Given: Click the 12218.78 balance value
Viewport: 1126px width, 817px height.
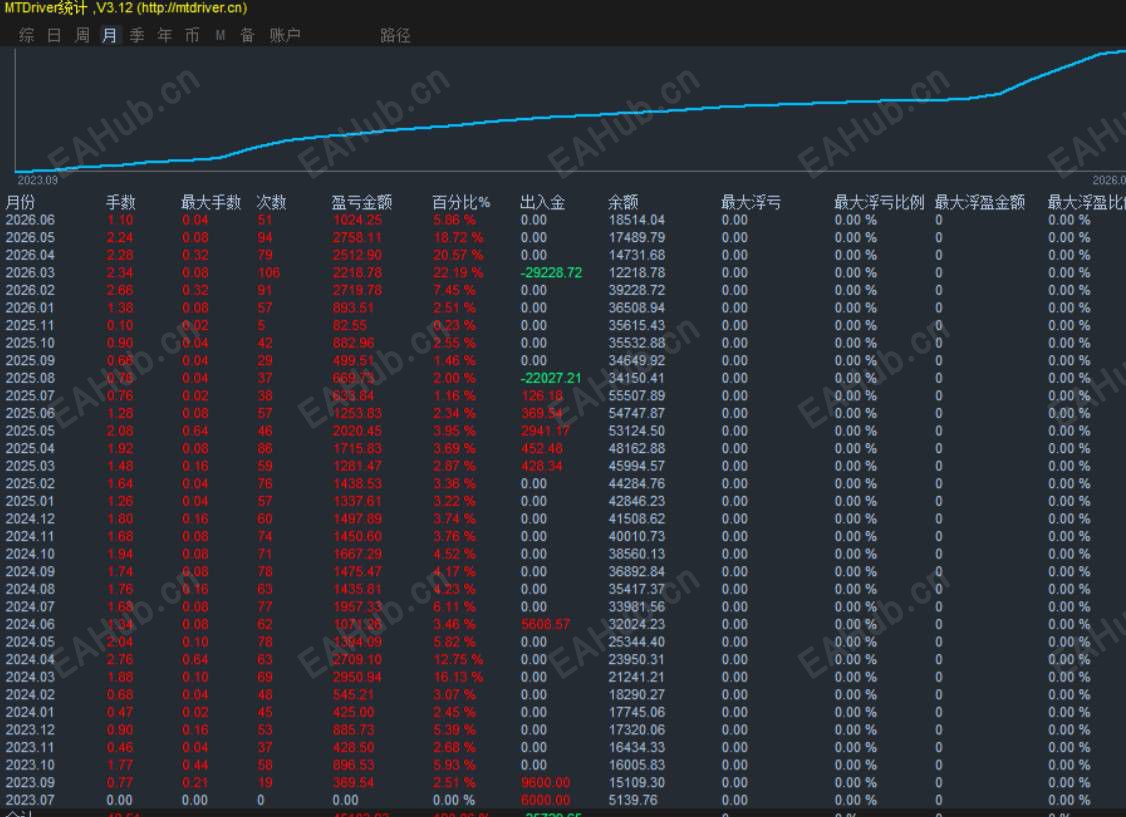Looking at the screenshot, I should pyautogui.click(x=637, y=273).
